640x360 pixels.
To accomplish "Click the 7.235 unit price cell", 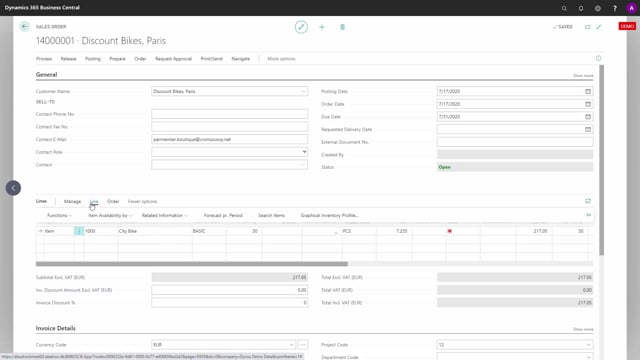I will point(394,231).
